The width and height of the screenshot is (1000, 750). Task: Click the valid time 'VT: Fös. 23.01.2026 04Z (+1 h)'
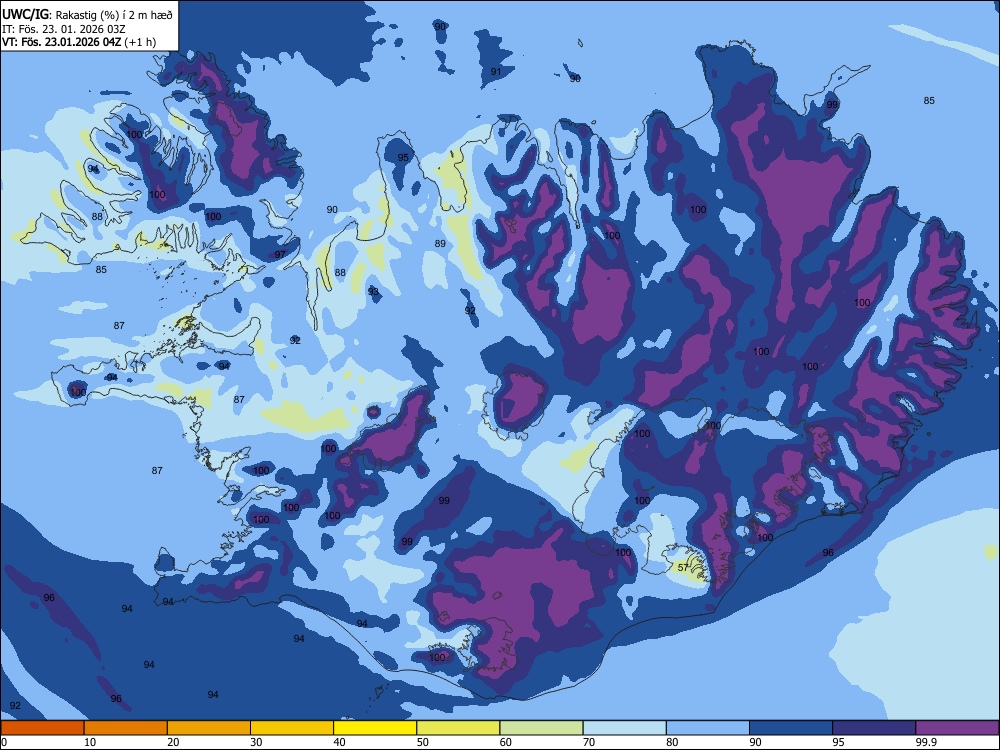(79, 42)
